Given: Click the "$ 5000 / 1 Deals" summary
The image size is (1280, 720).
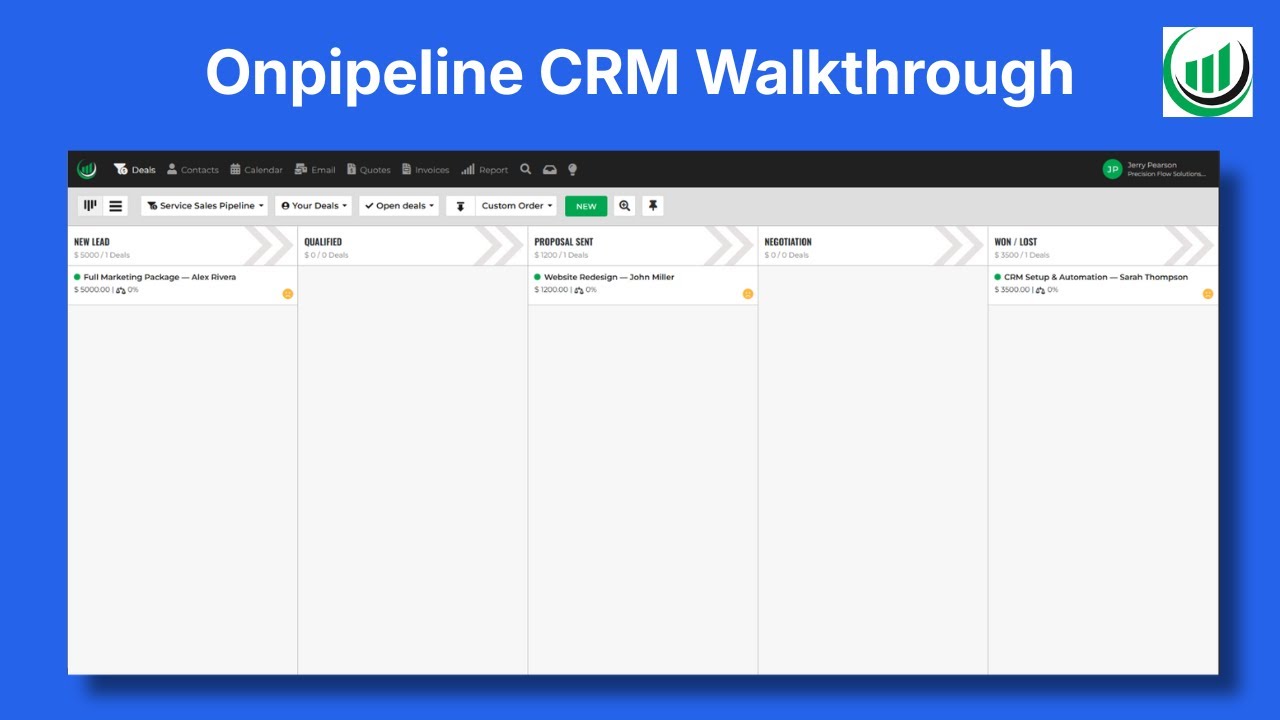Looking at the screenshot, I should pyautogui.click(x=102, y=255).
